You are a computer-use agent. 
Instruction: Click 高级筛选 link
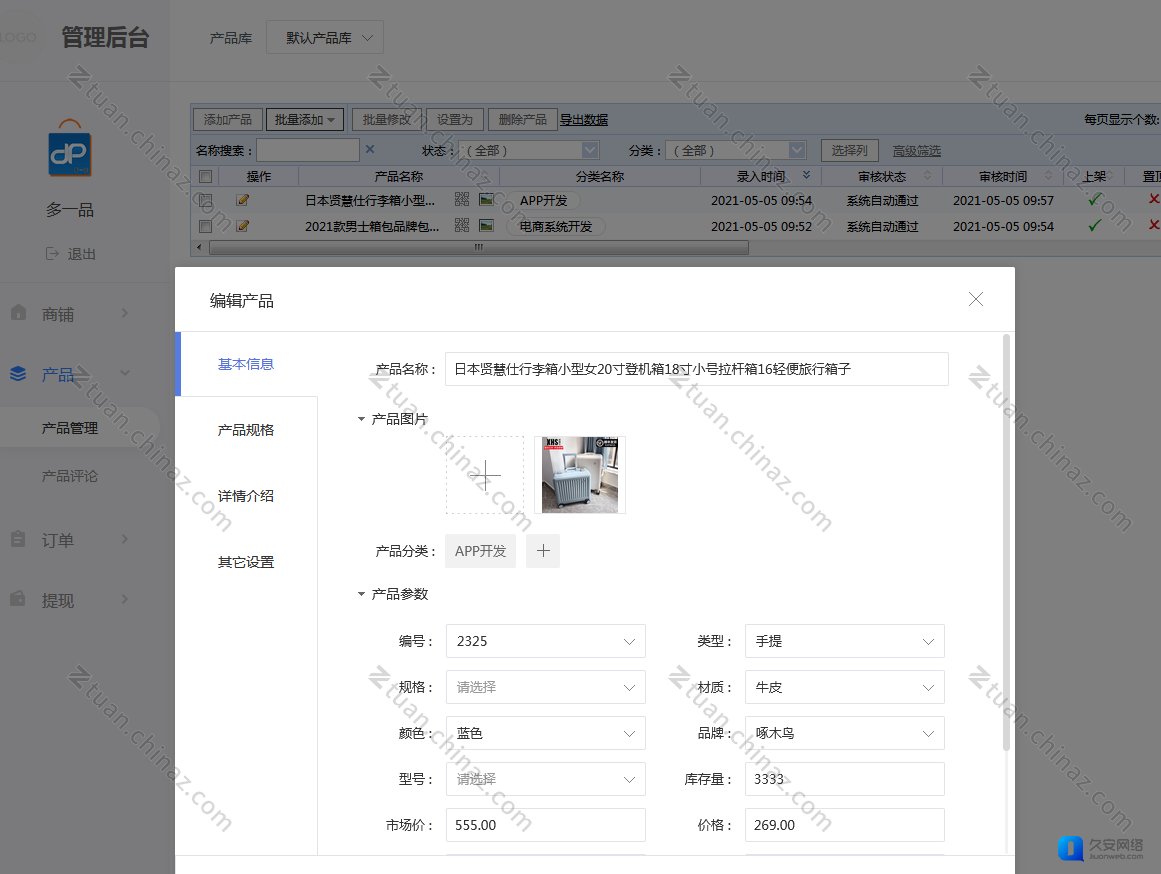[x=917, y=151]
